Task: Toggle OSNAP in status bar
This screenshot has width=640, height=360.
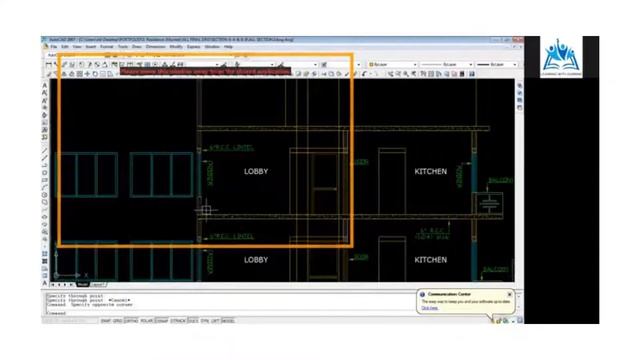Action: coord(162,321)
